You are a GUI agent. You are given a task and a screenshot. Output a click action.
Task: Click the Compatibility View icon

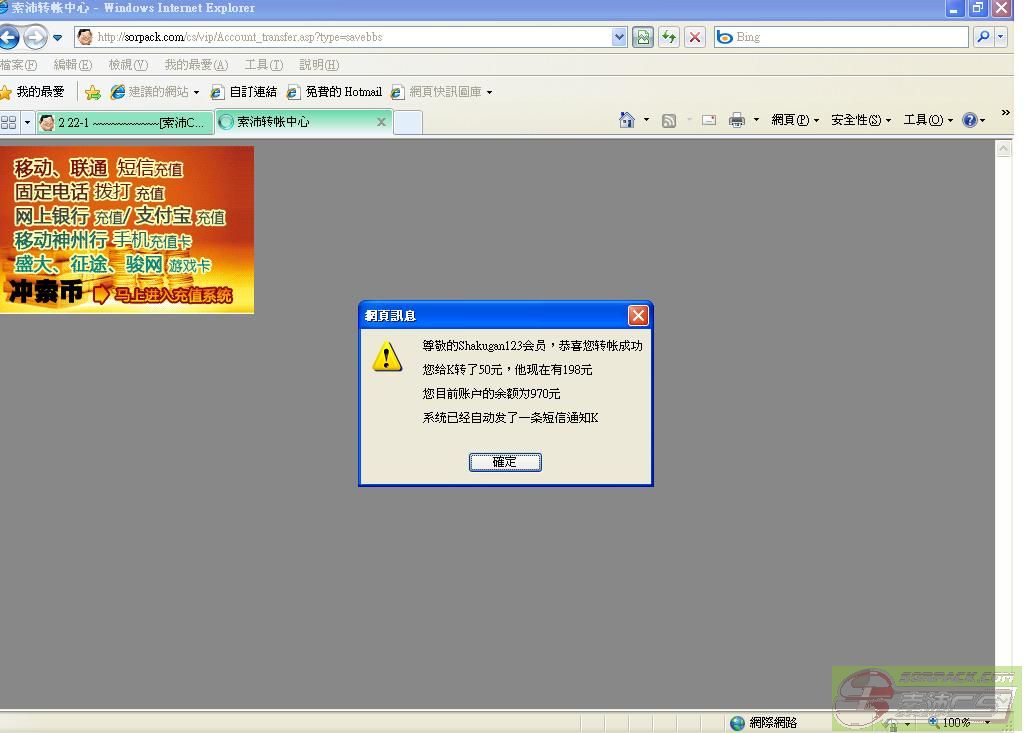[643, 37]
